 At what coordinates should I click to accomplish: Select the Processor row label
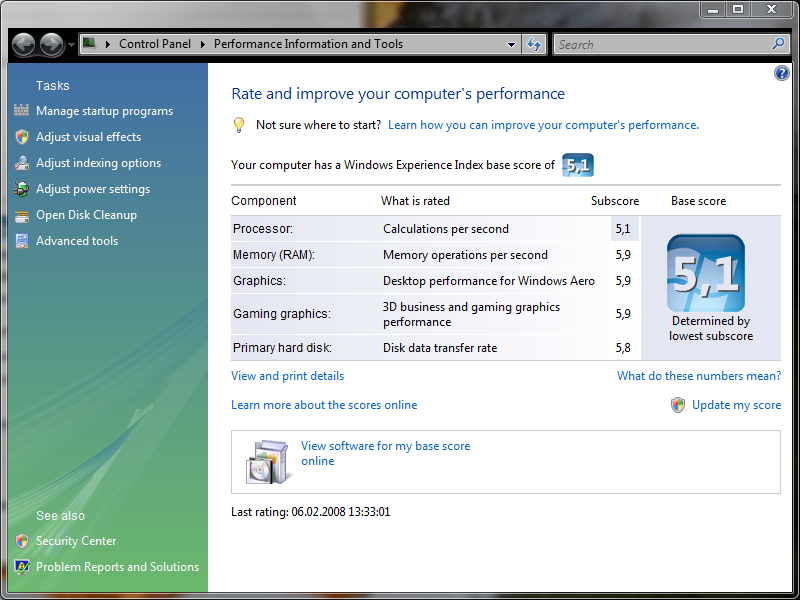[263, 229]
